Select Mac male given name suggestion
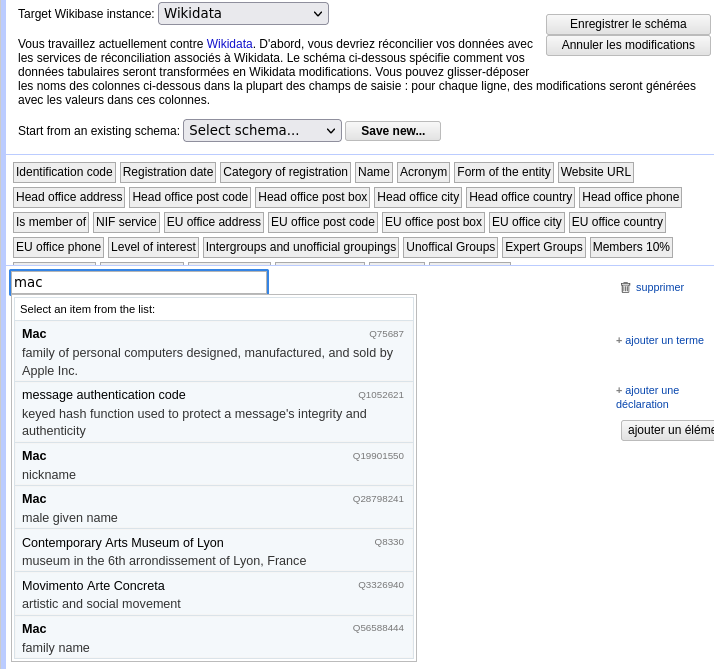This screenshot has height=669, width=714. 214,507
